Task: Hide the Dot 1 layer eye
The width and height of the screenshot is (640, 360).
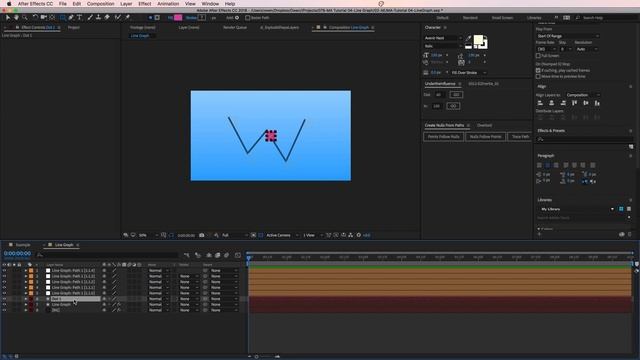Action: (4, 299)
